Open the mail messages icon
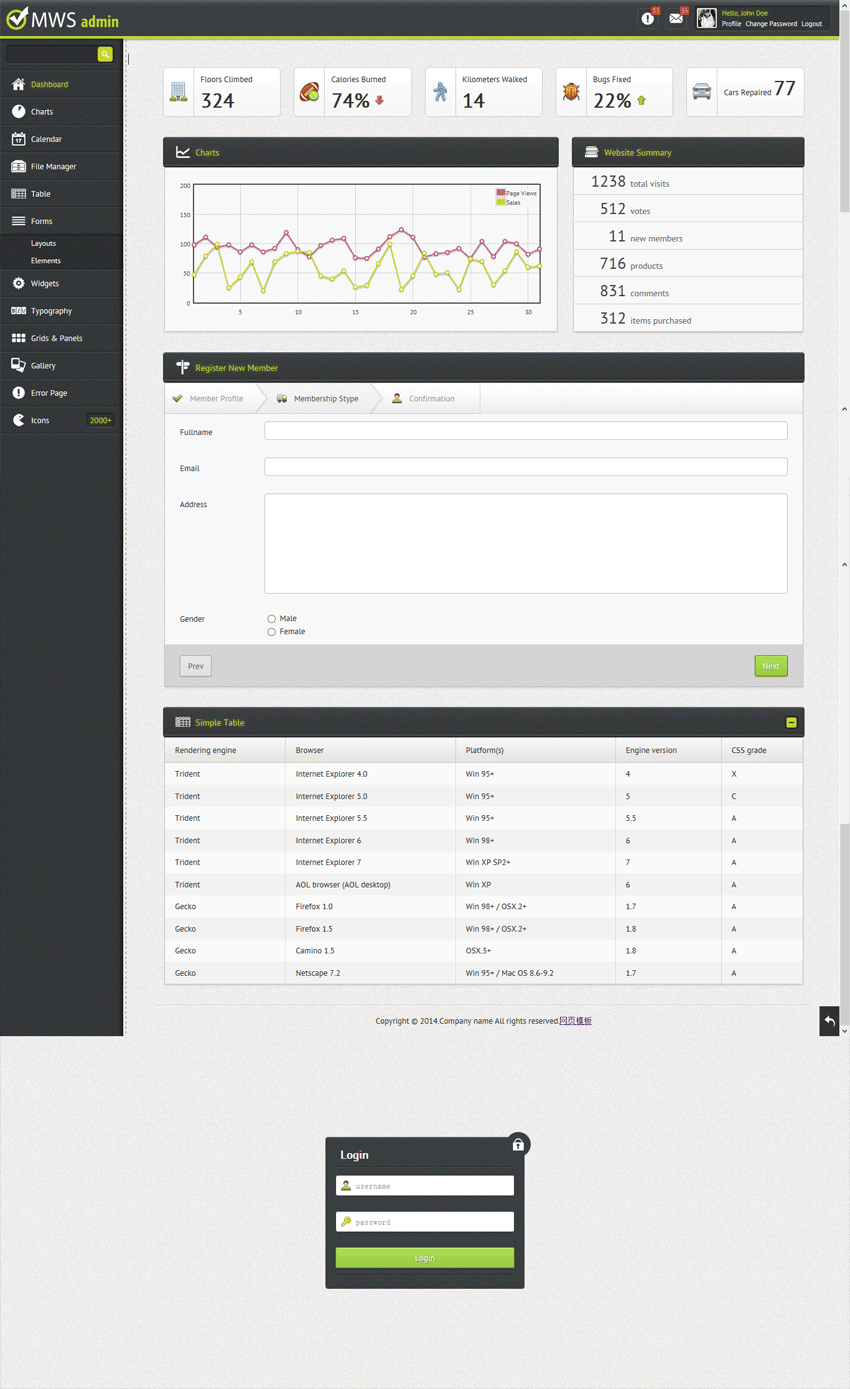 point(676,18)
